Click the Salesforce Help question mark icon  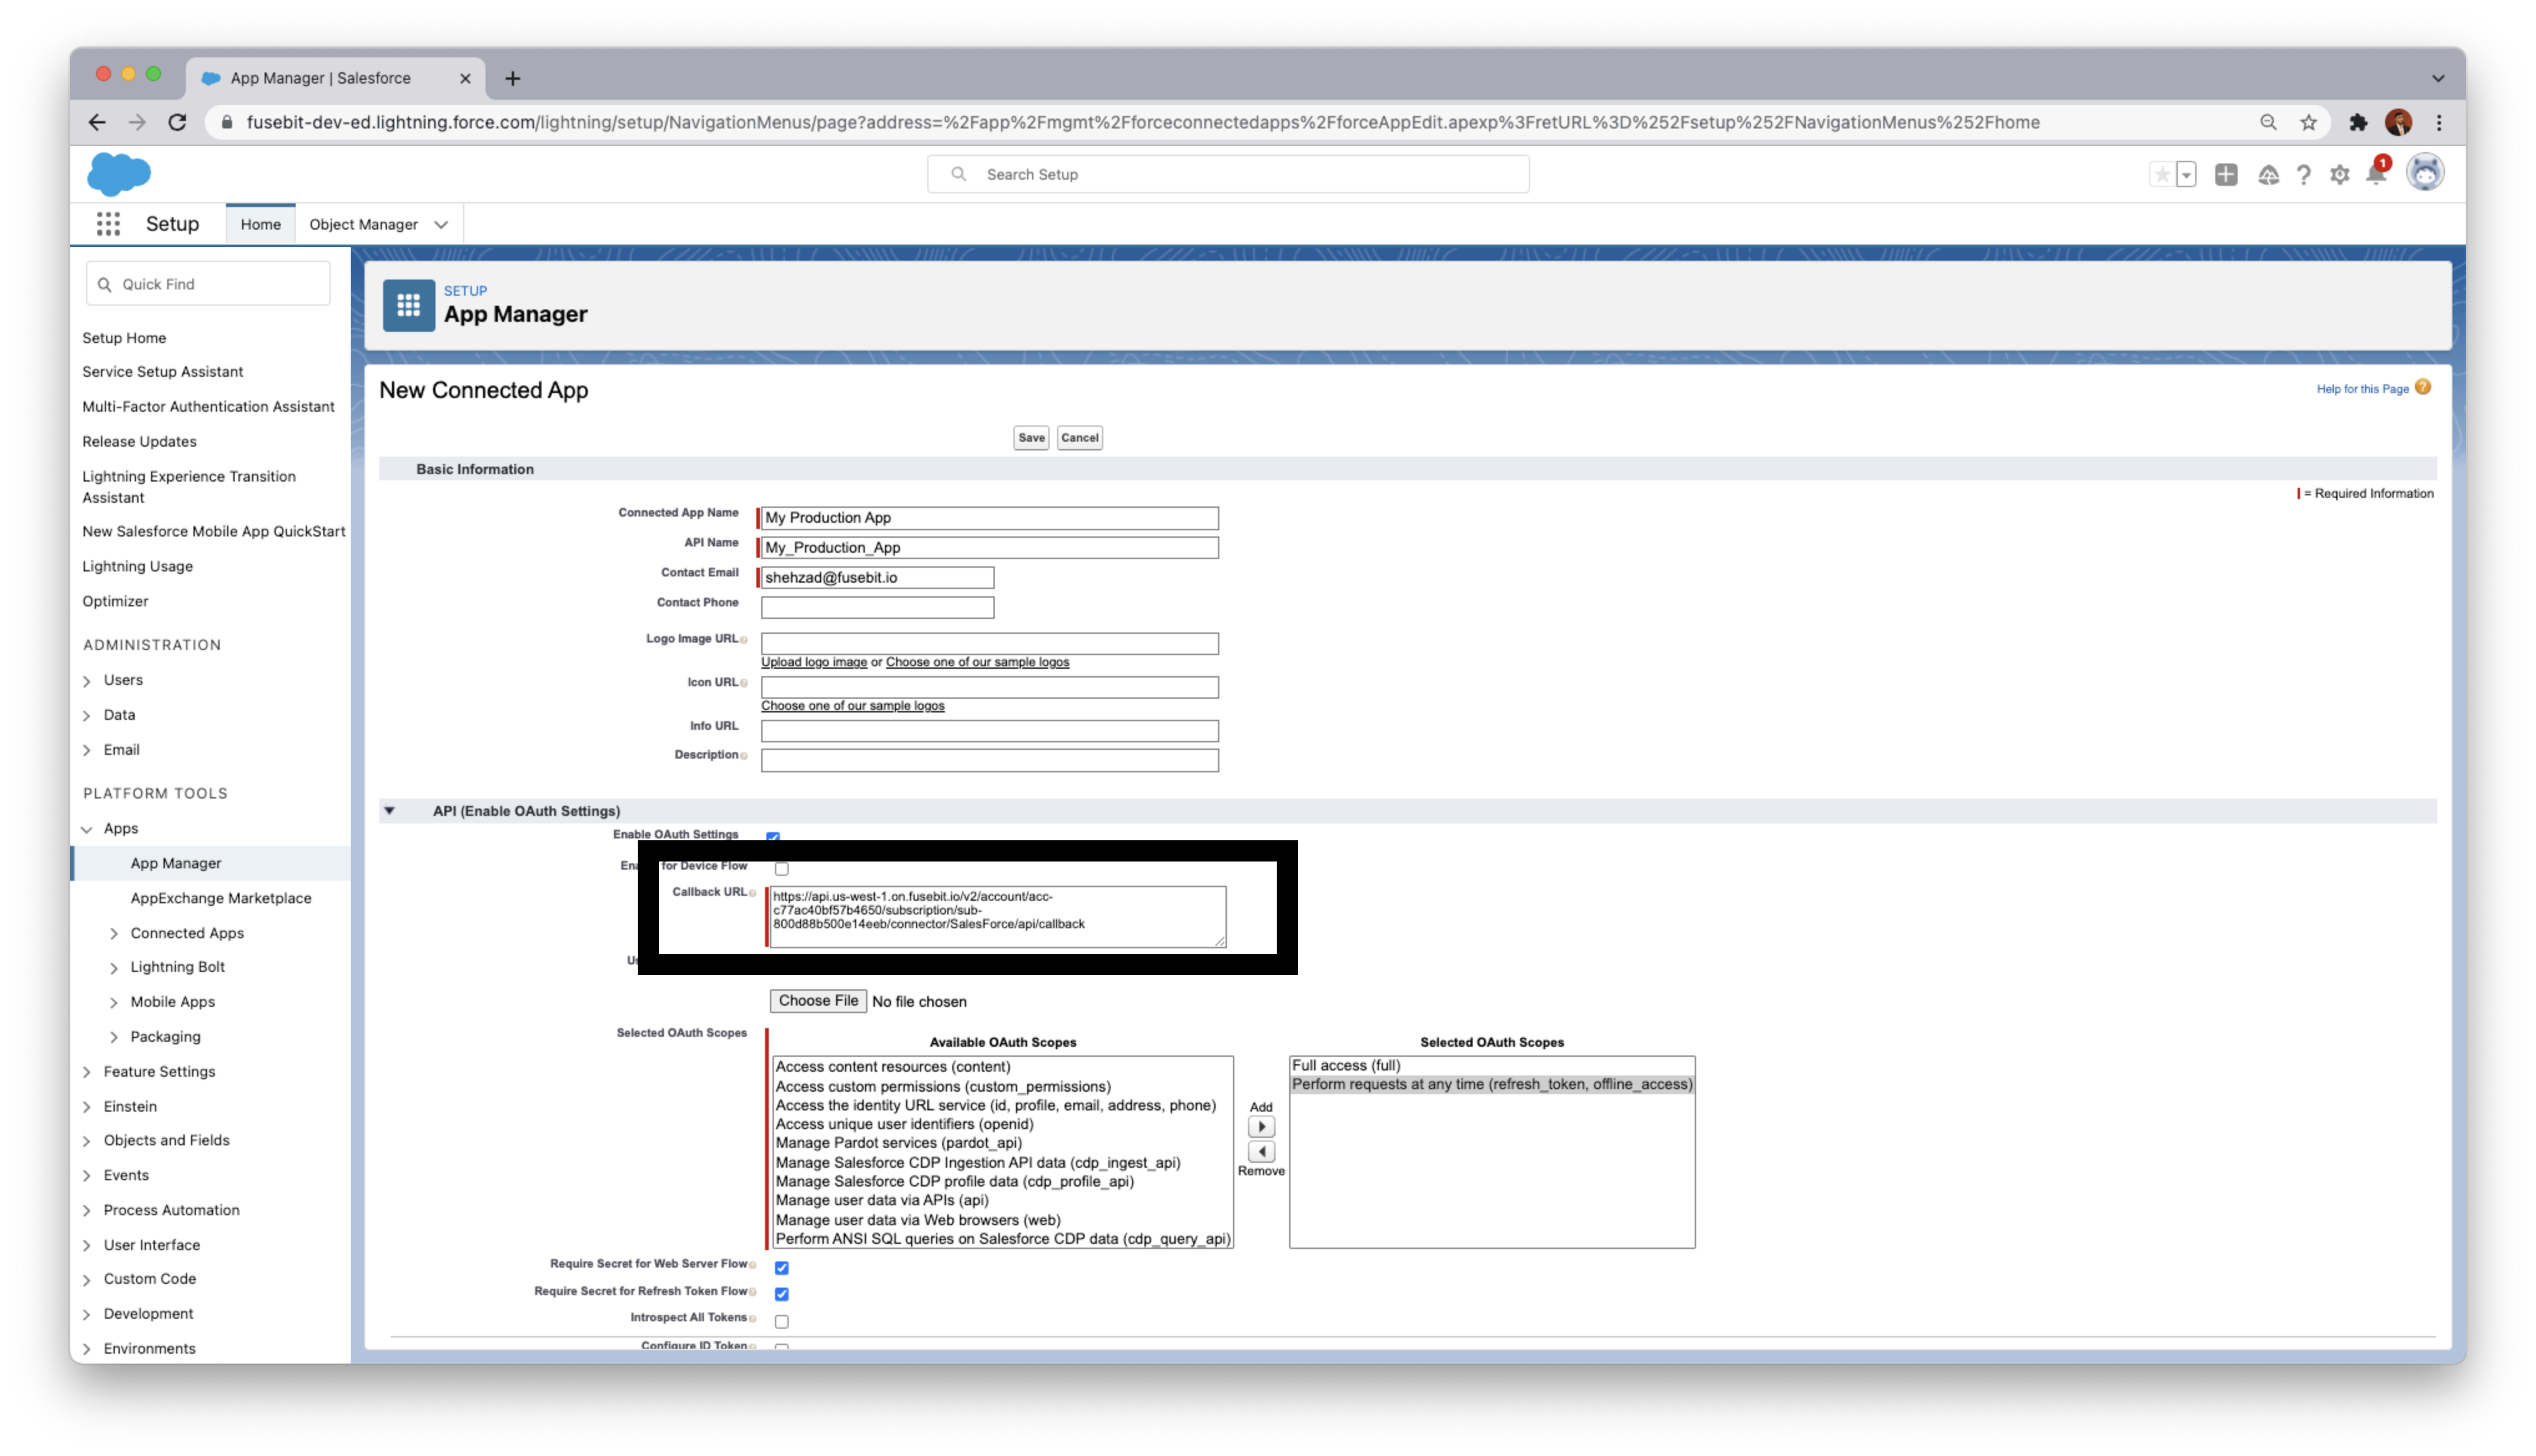coord(2304,175)
